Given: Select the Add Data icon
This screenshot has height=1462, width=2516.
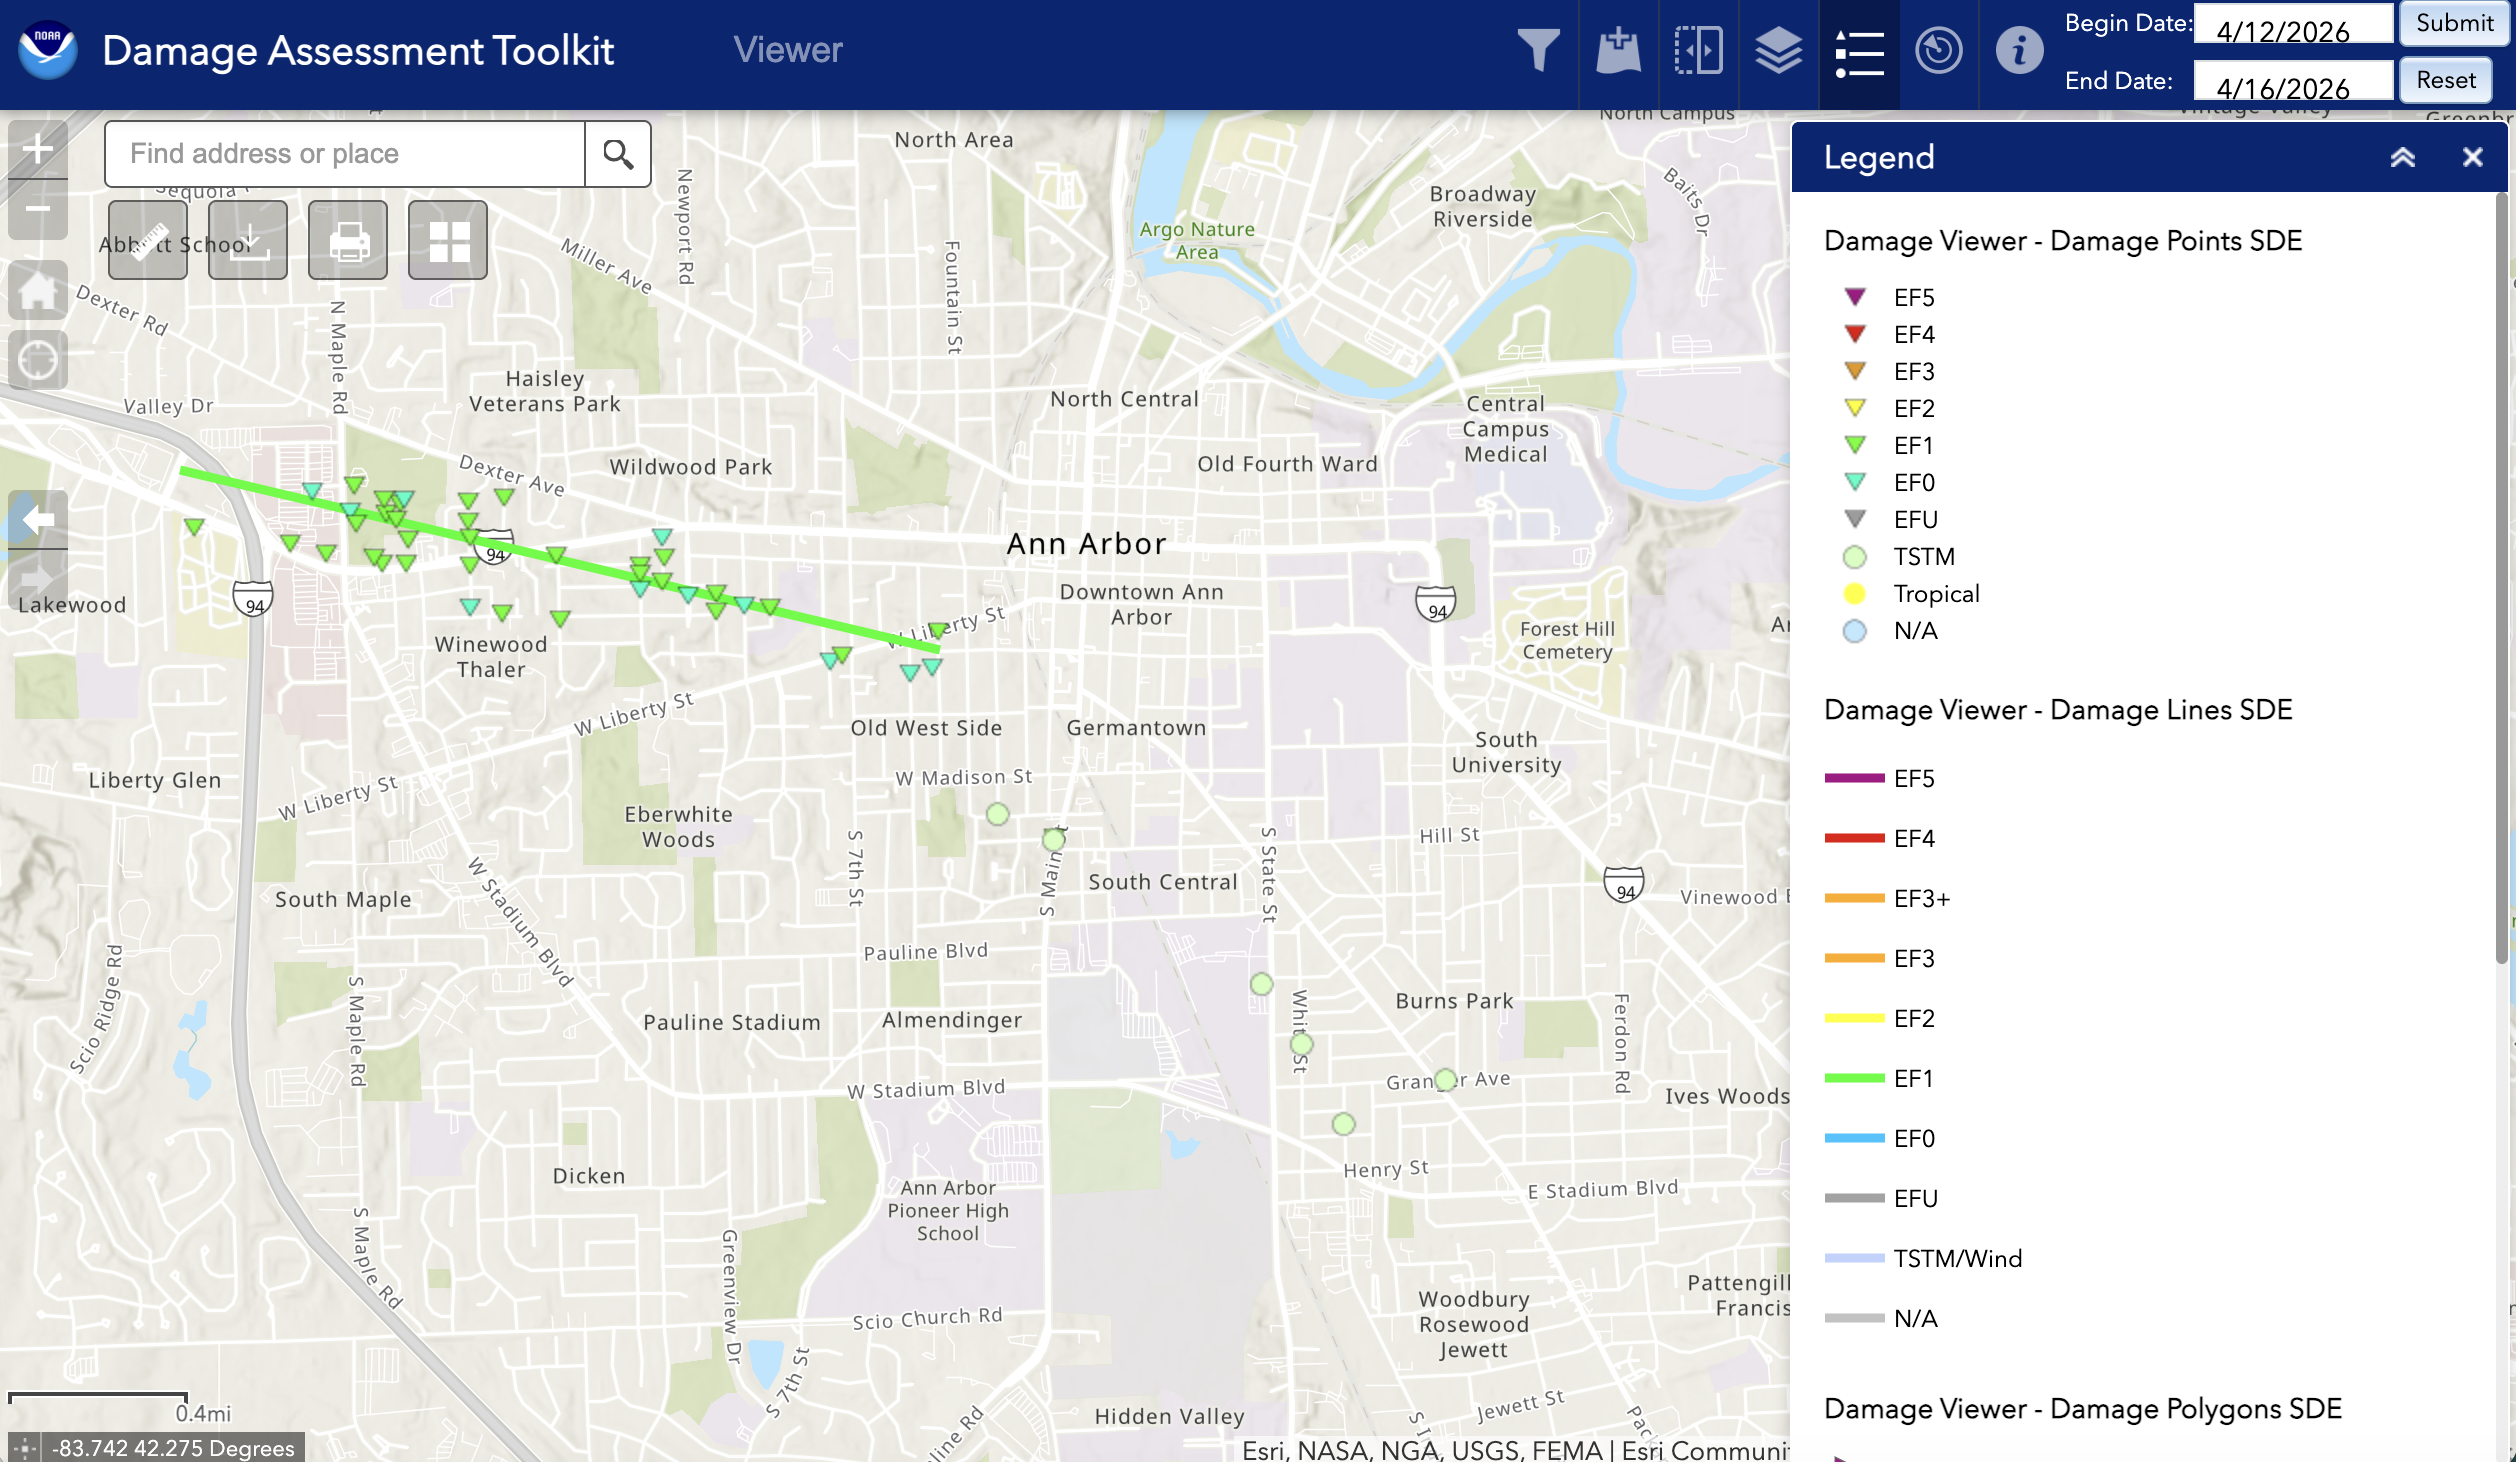Looking at the screenshot, I should 1618,49.
